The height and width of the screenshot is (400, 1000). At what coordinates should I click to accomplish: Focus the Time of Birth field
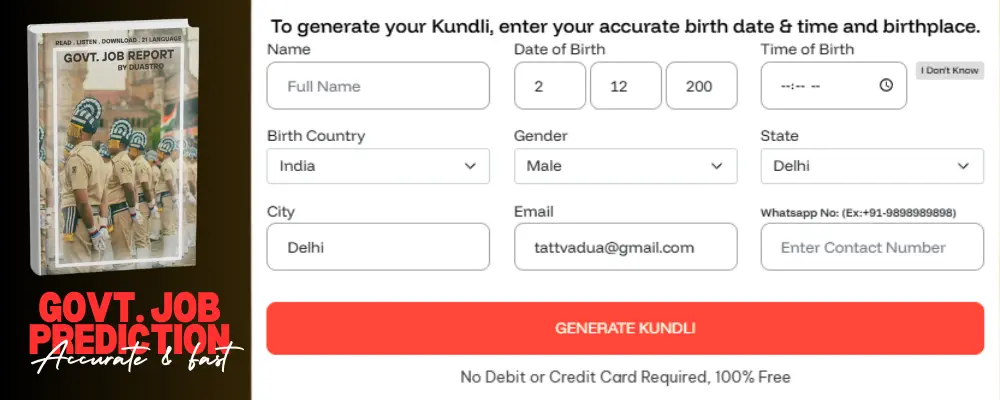pyautogui.click(x=815, y=86)
